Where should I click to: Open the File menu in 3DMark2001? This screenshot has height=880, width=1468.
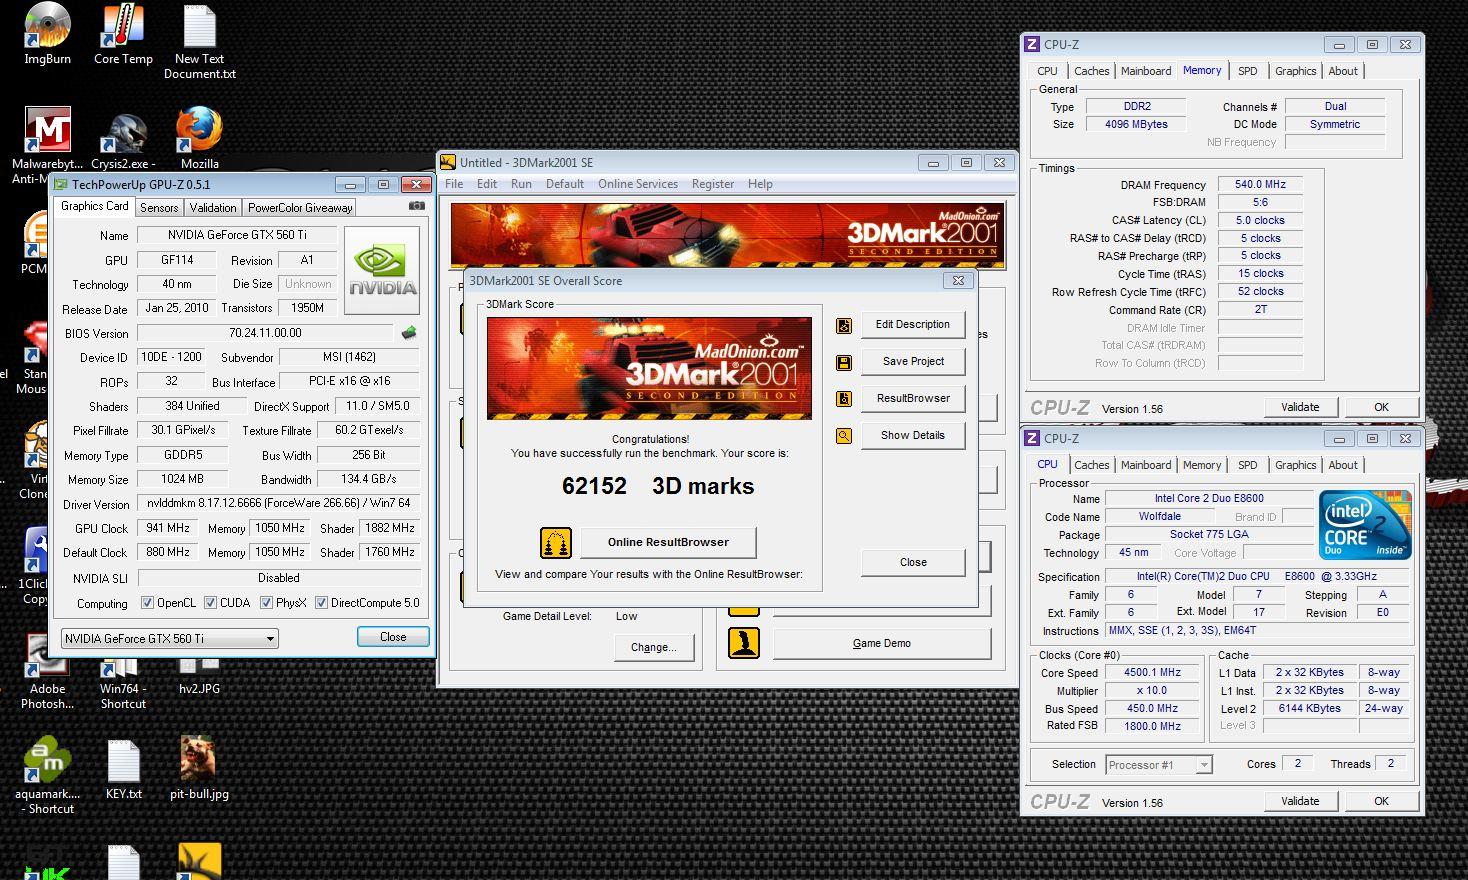[454, 184]
